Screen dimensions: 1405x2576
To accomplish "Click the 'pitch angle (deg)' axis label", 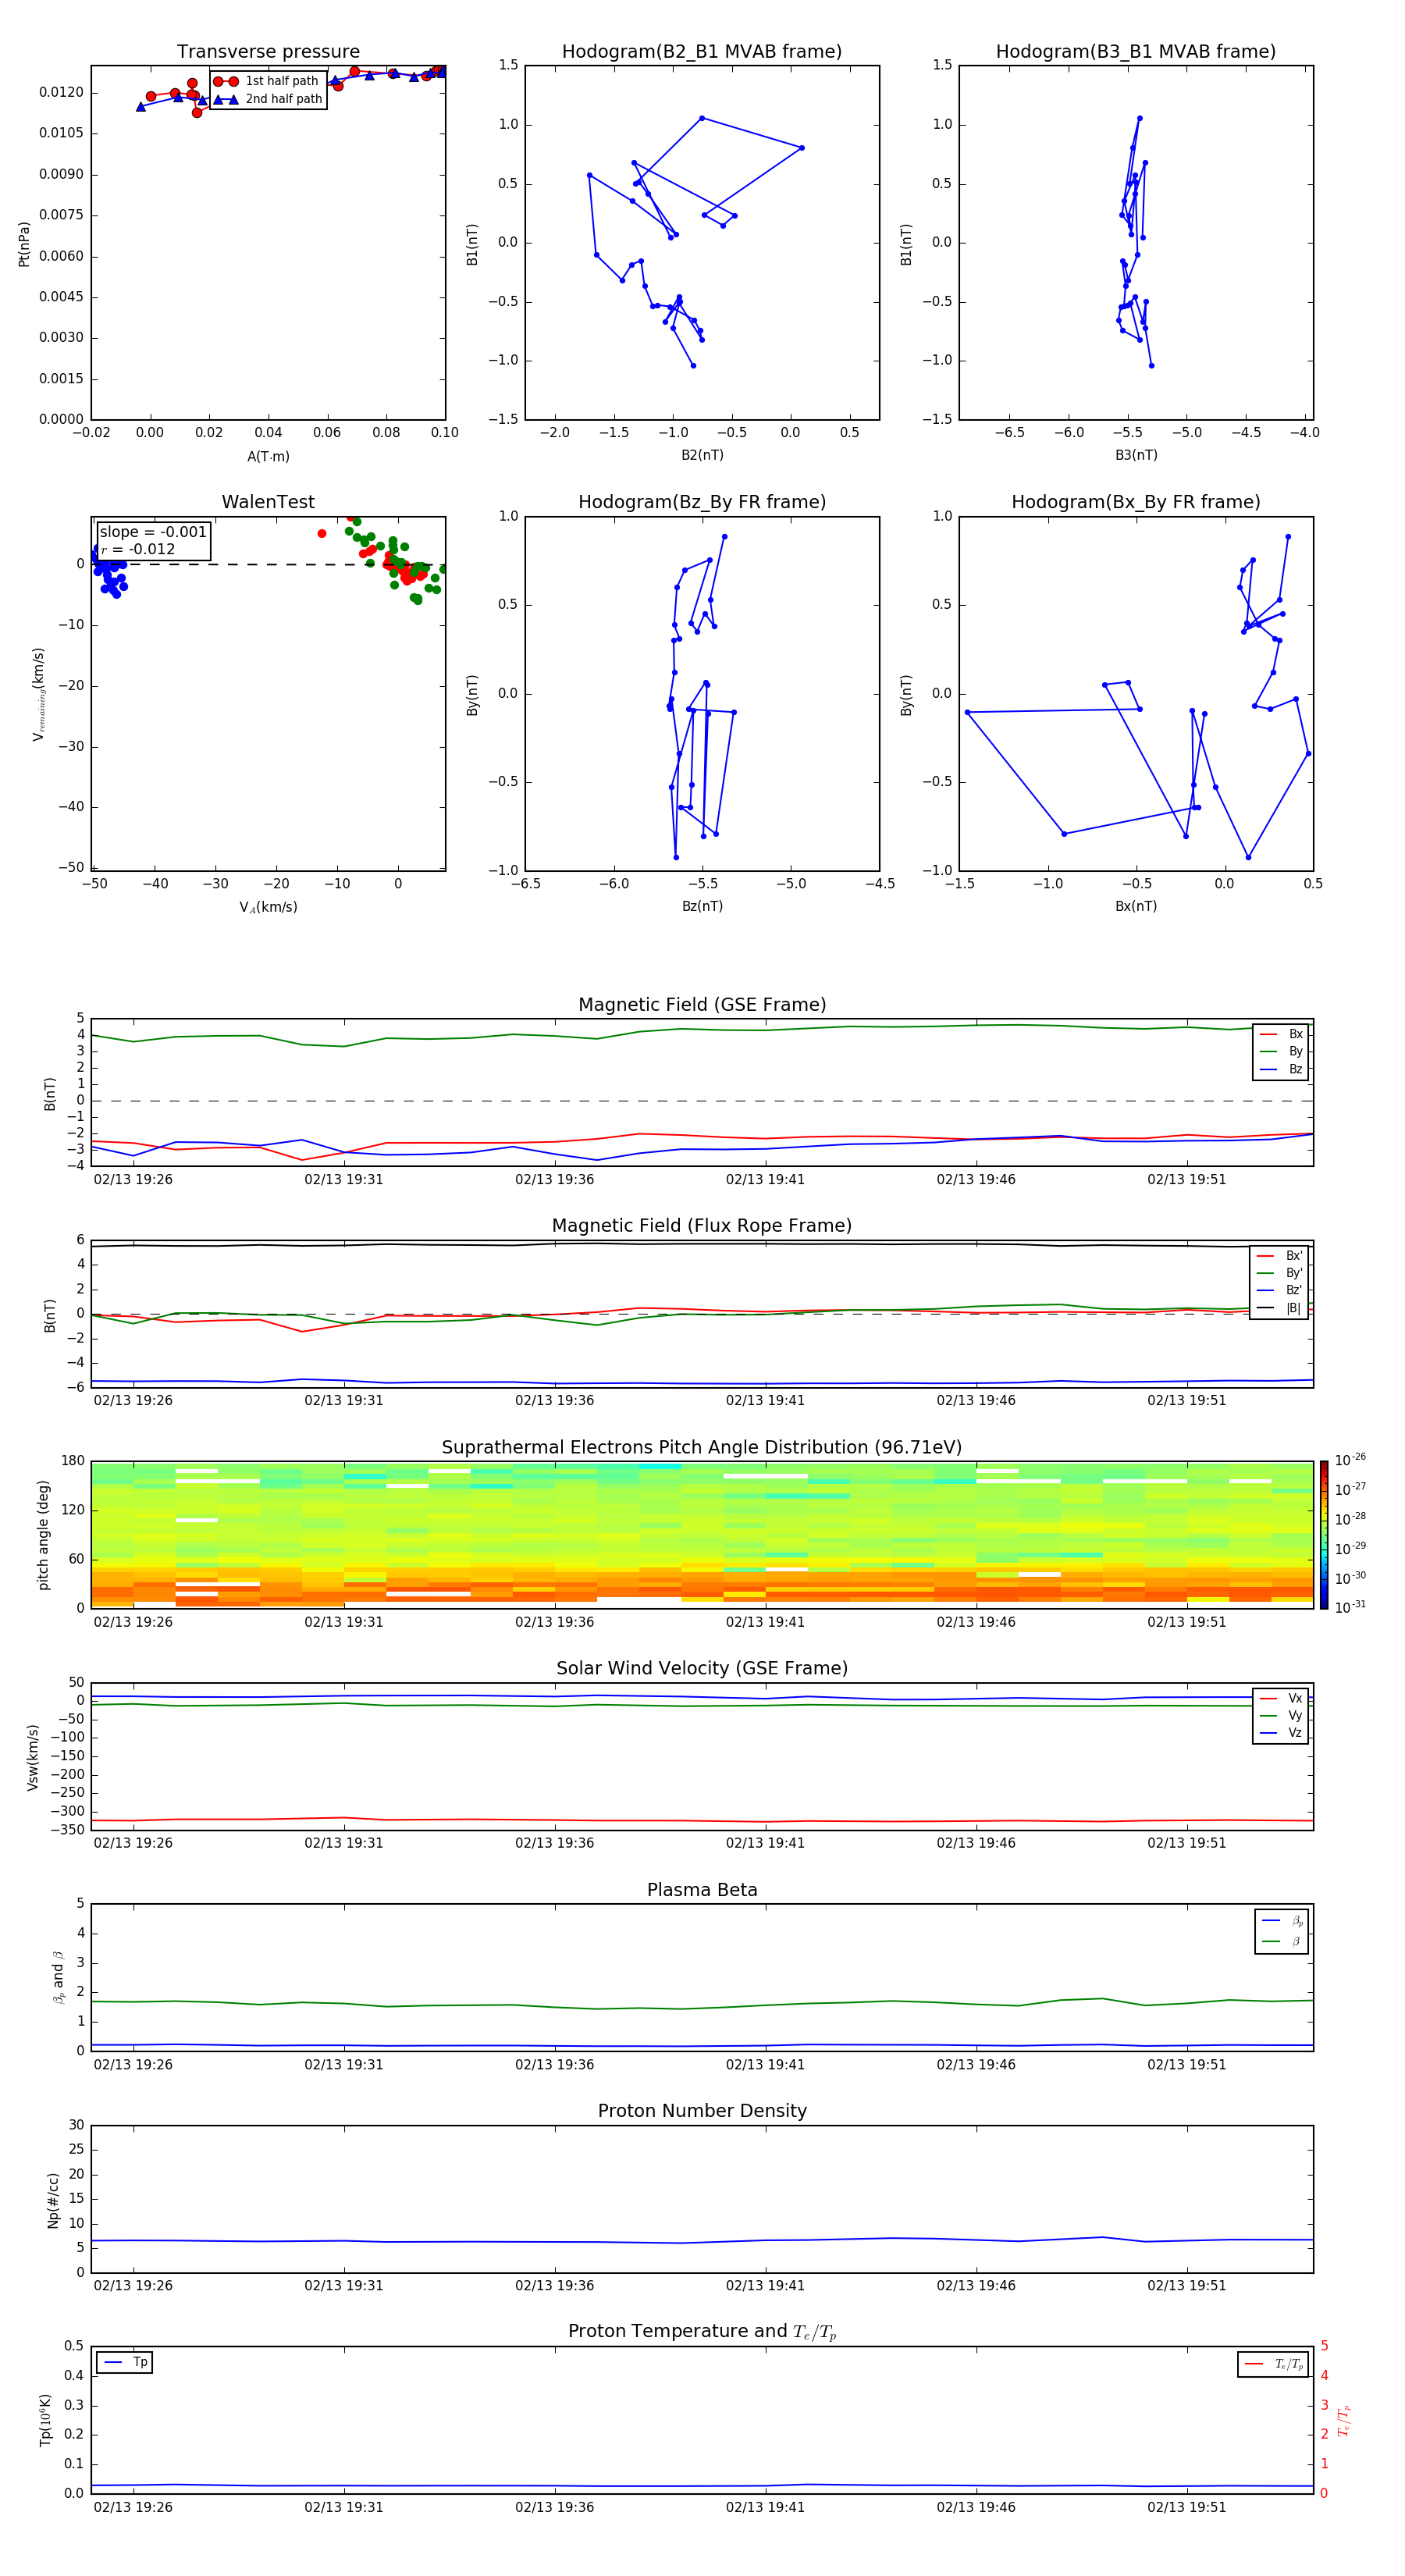I will (44, 1534).
